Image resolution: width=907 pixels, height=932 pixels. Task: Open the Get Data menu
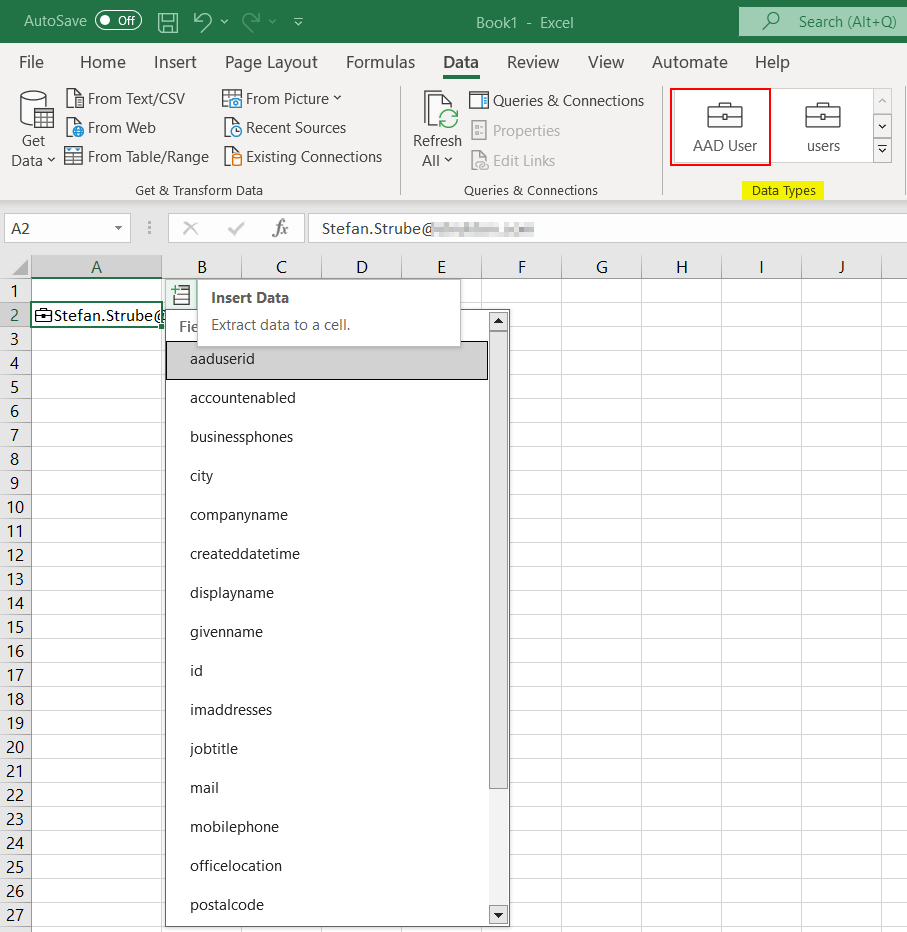coord(32,125)
